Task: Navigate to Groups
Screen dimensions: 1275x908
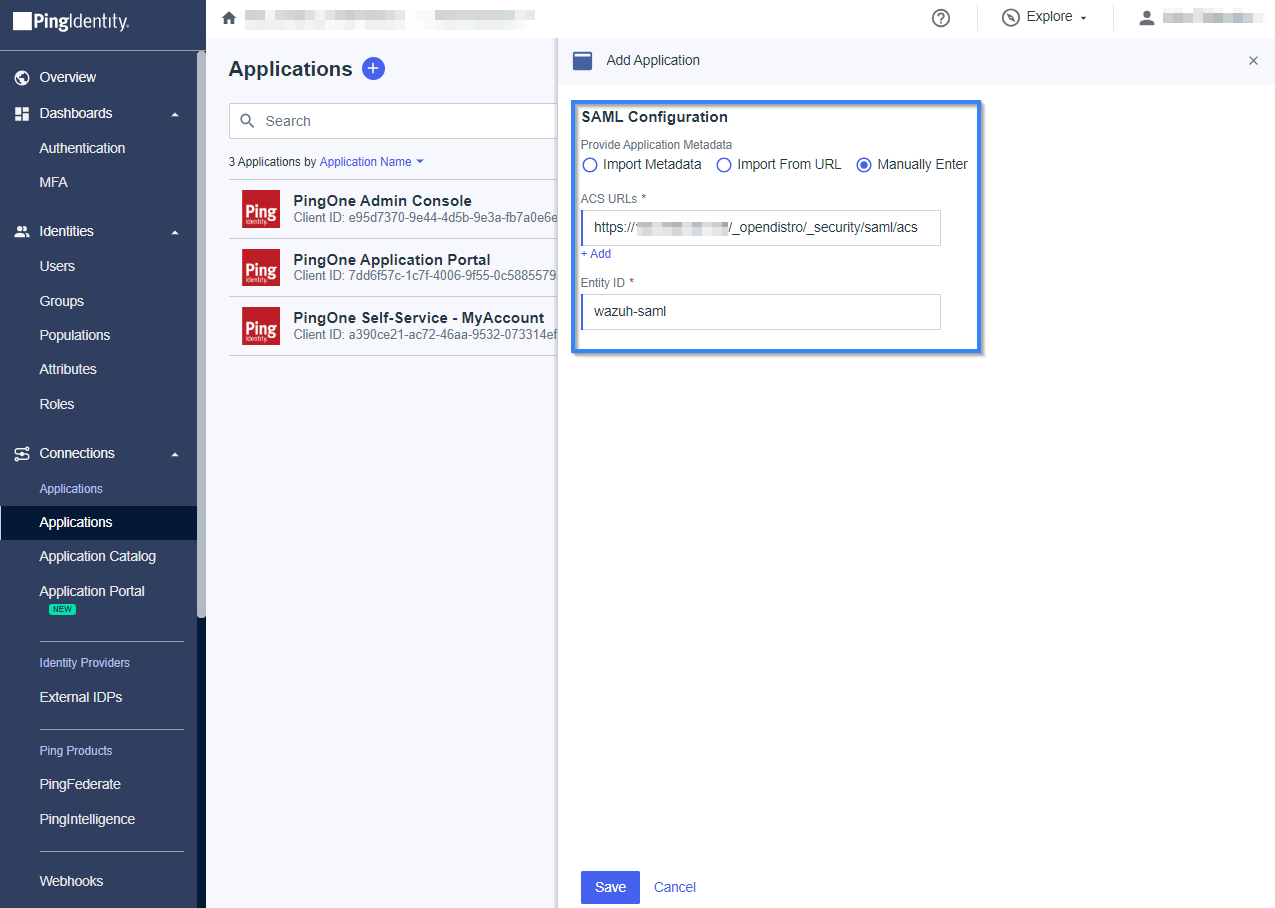Action: coord(61,301)
